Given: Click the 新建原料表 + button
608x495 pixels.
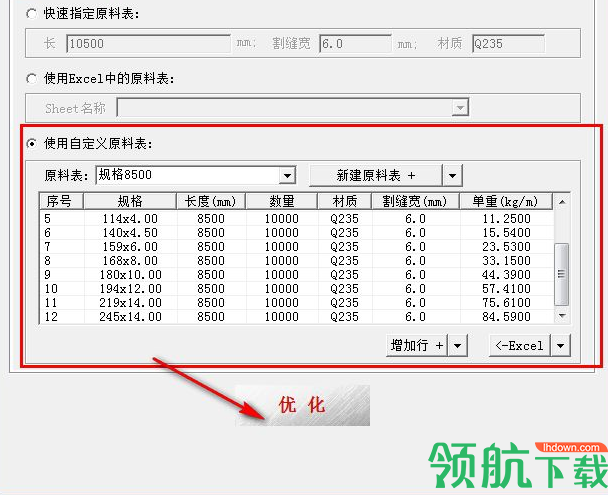Looking at the screenshot, I should coord(376,176).
